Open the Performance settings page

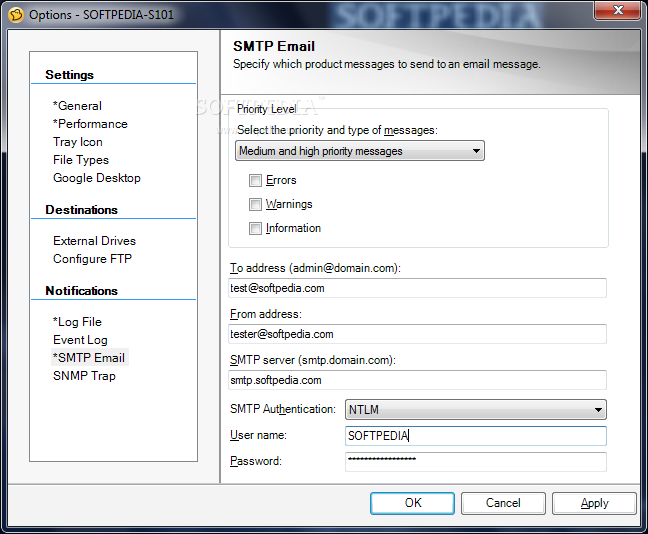point(90,124)
